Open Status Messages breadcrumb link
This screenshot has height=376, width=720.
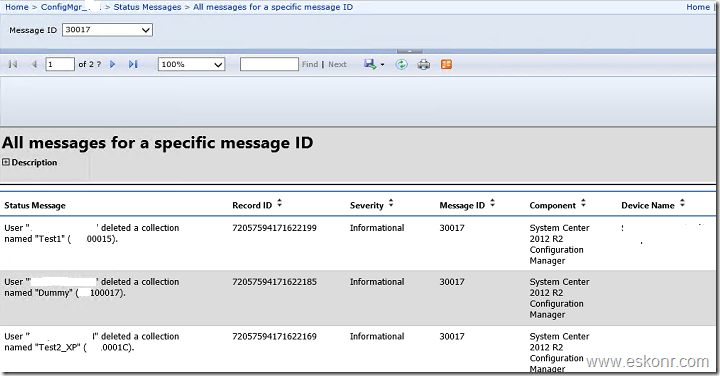(x=147, y=7)
